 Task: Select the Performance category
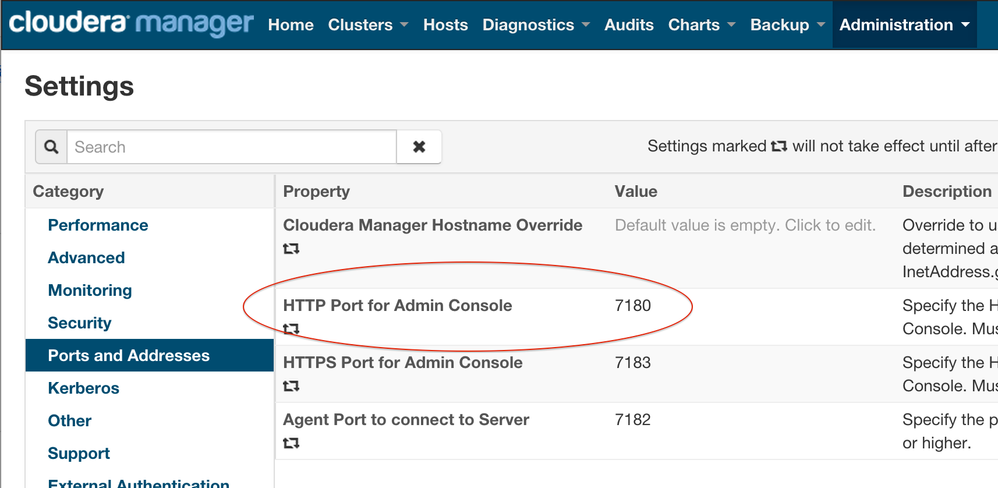pyautogui.click(x=98, y=225)
